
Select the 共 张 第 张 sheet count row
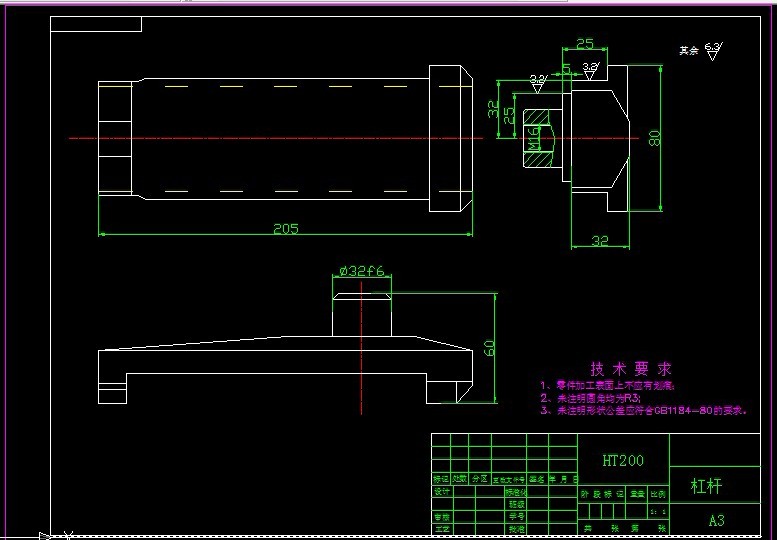click(x=623, y=529)
